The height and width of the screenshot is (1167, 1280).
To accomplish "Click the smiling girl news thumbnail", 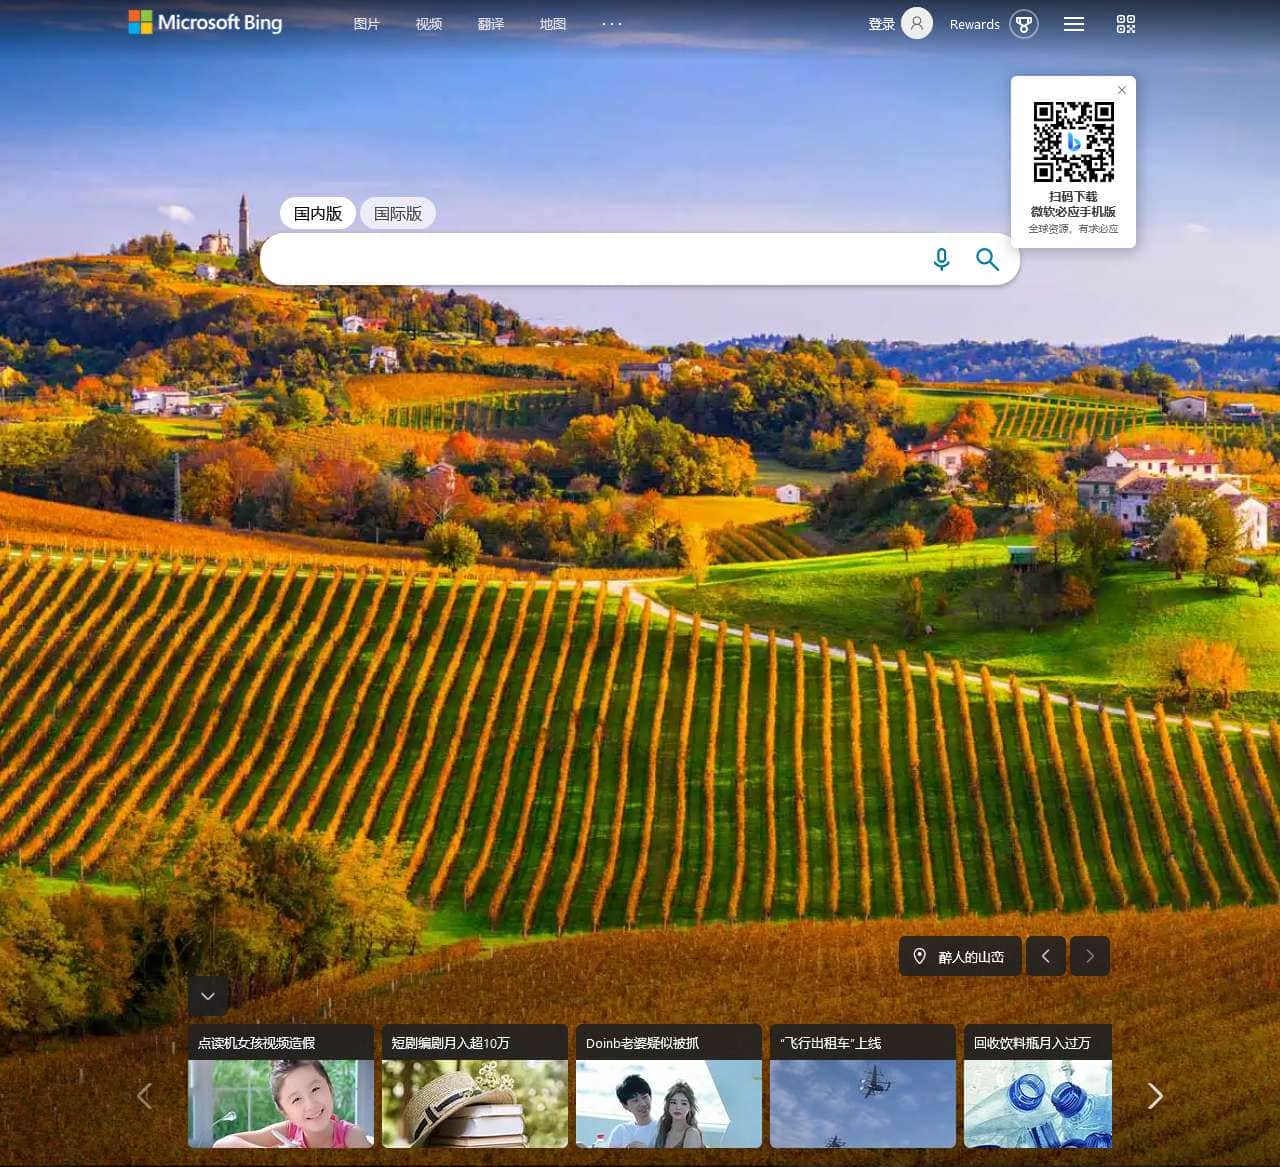I will [281, 1104].
